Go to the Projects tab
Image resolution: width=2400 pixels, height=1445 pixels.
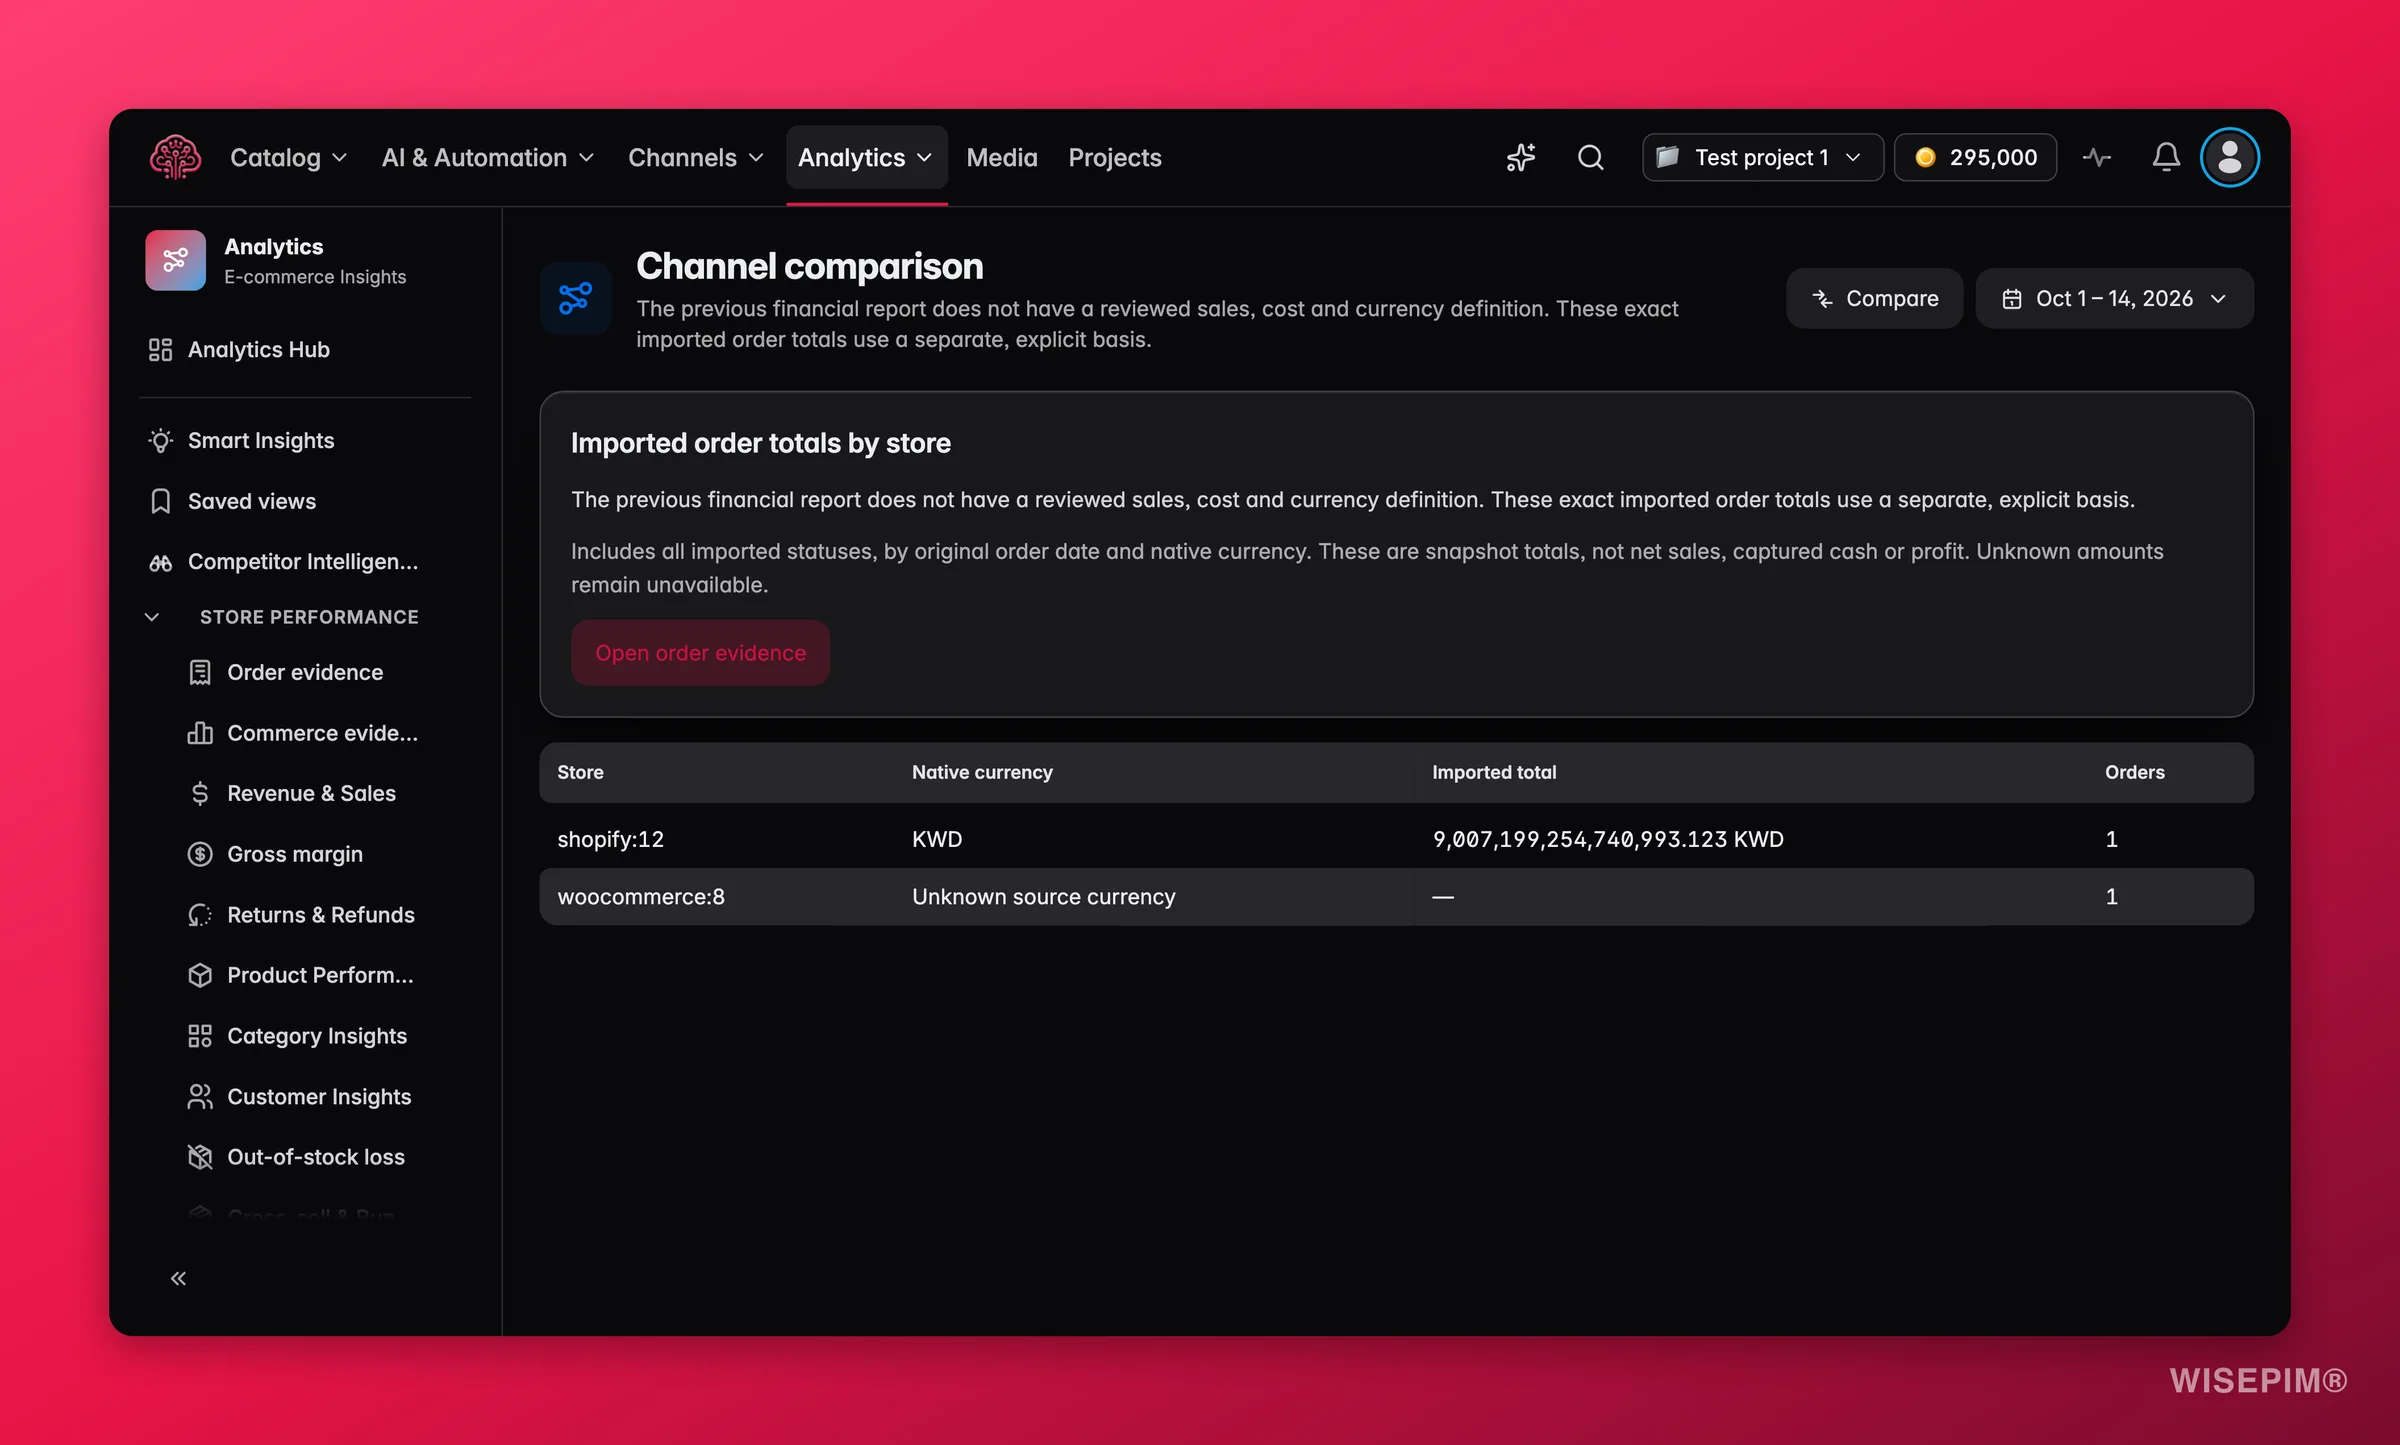click(1115, 157)
